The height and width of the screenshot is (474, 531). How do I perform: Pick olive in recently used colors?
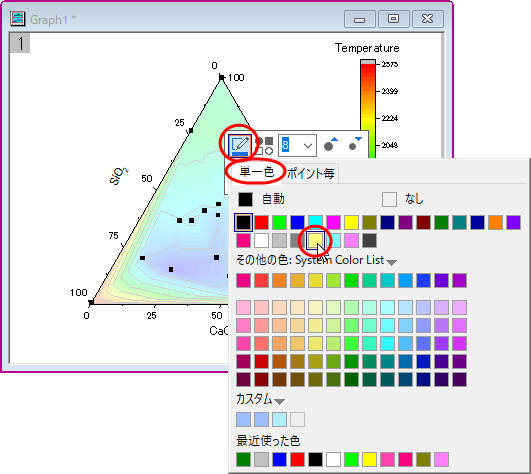(423, 459)
